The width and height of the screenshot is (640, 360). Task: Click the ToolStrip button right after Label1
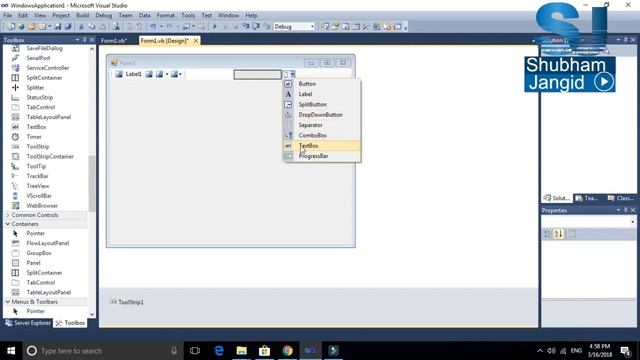[x=149, y=74]
